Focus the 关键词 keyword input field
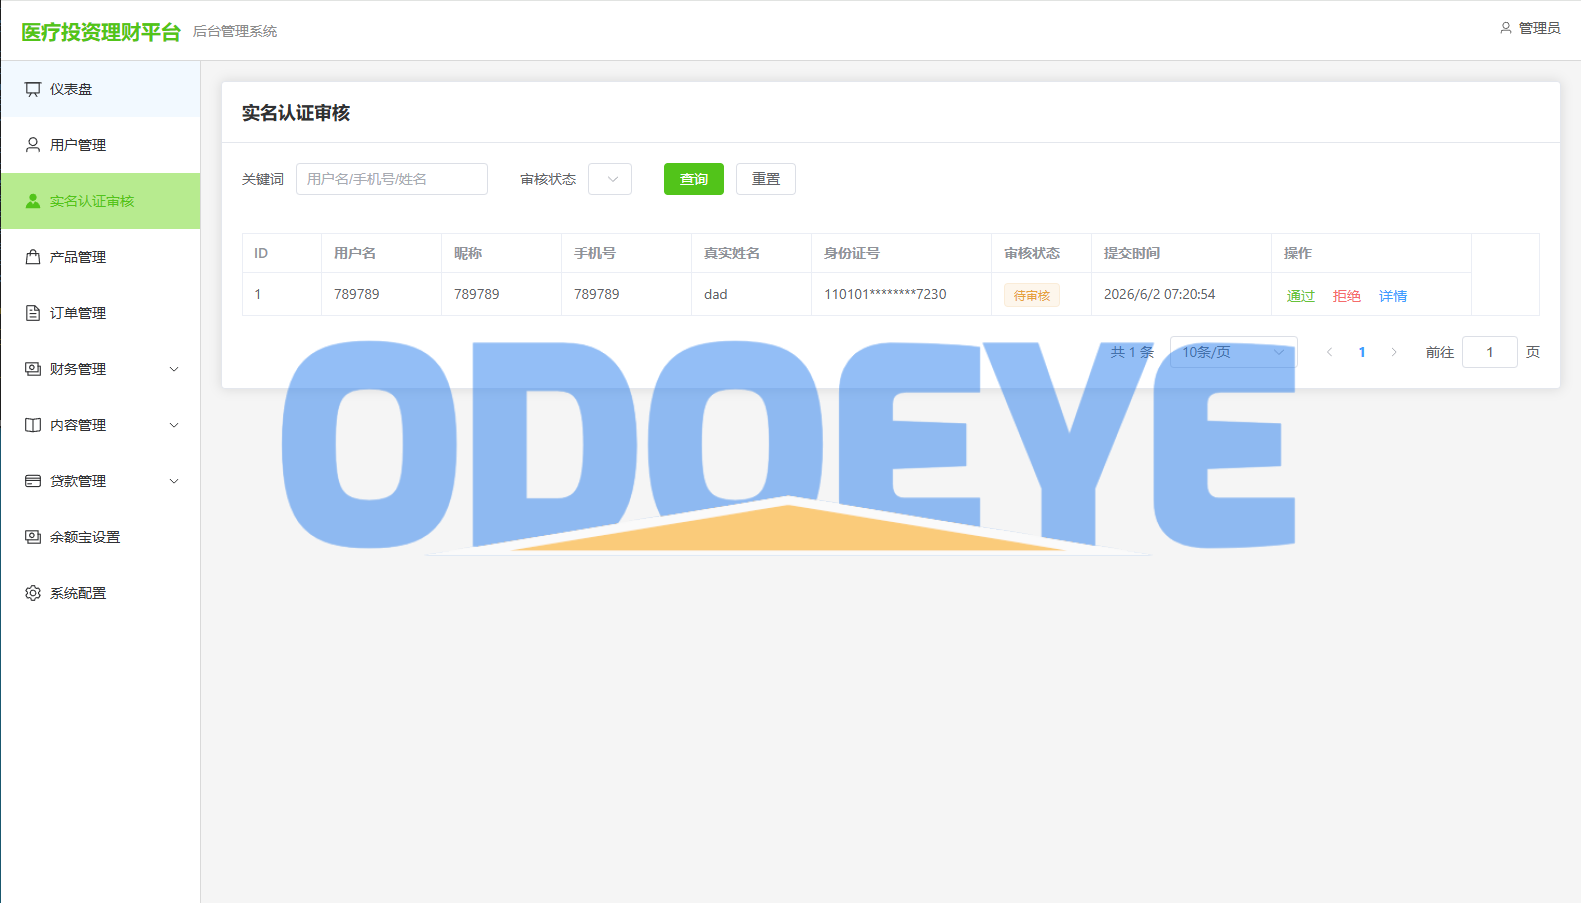The height and width of the screenshot is (903, 1581). point(392,179)
